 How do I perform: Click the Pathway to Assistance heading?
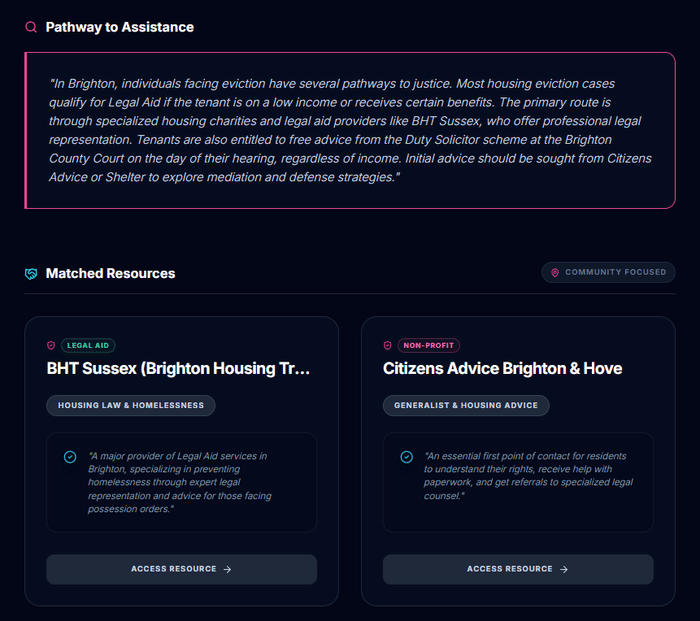pyautogui.click(x=120, y=27)
